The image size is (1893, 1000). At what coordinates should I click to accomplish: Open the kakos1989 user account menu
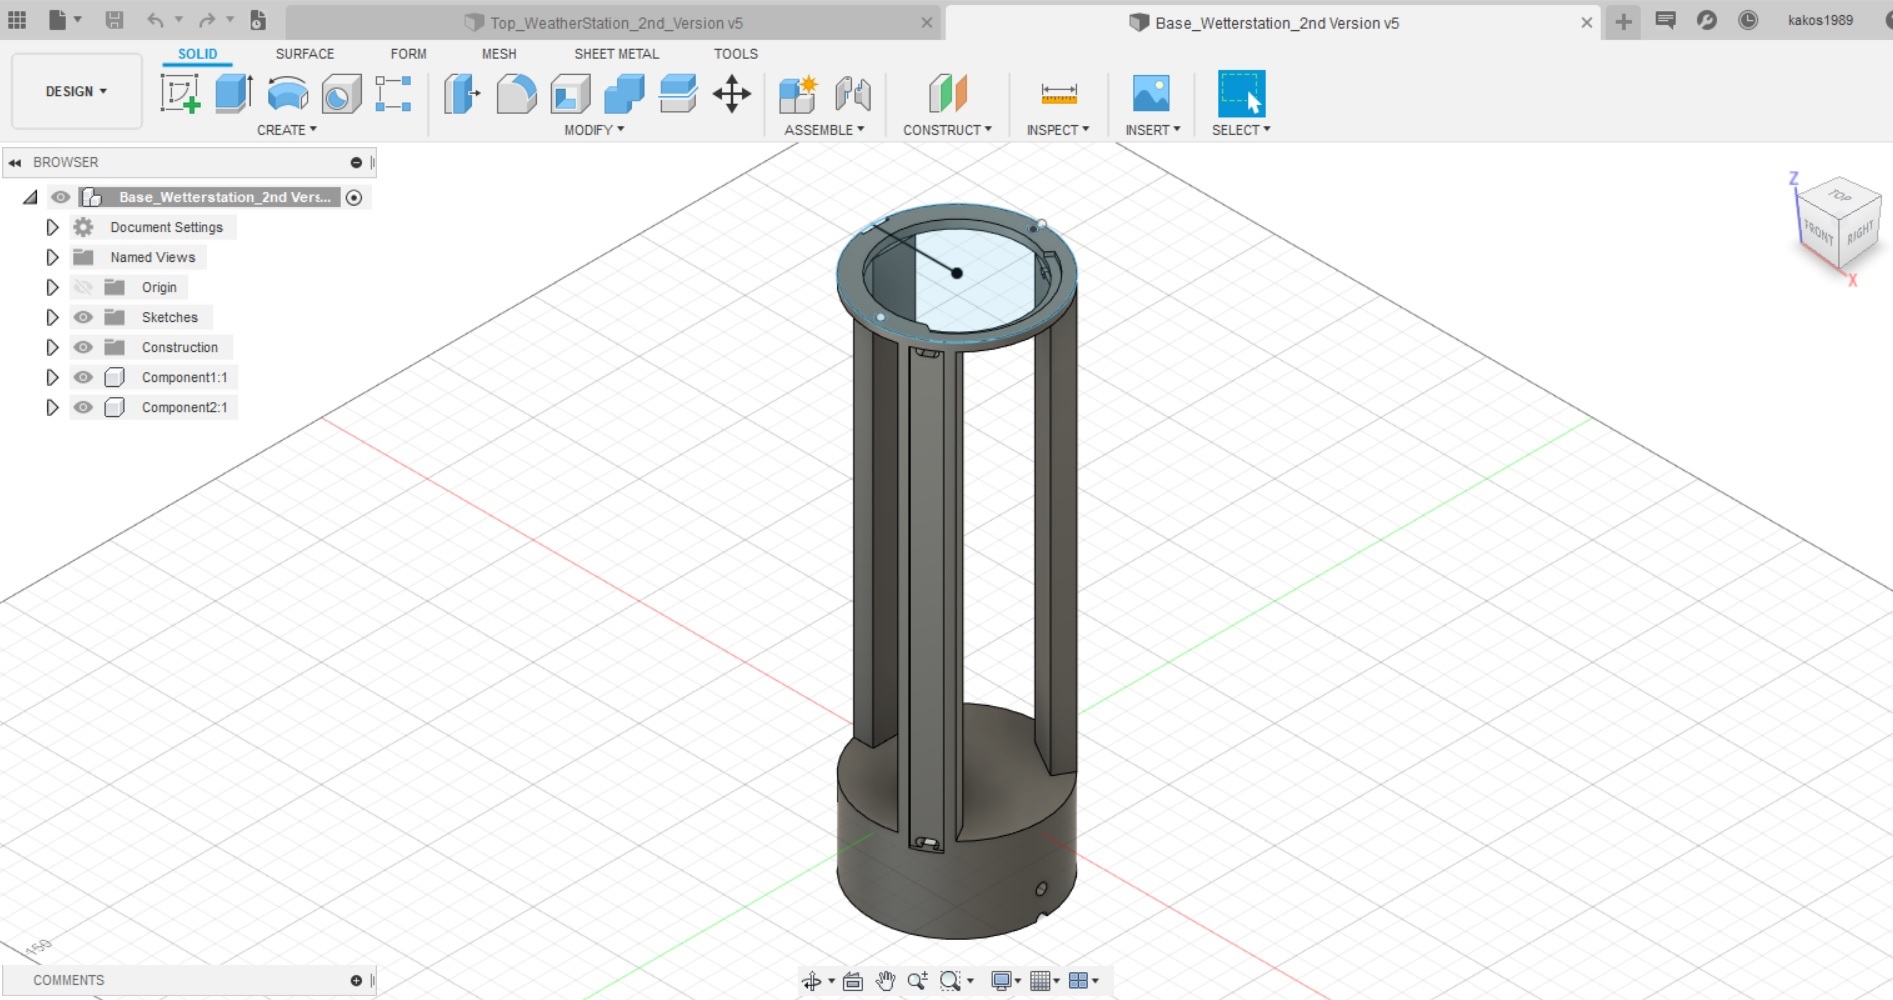[x=1820, y=20]
